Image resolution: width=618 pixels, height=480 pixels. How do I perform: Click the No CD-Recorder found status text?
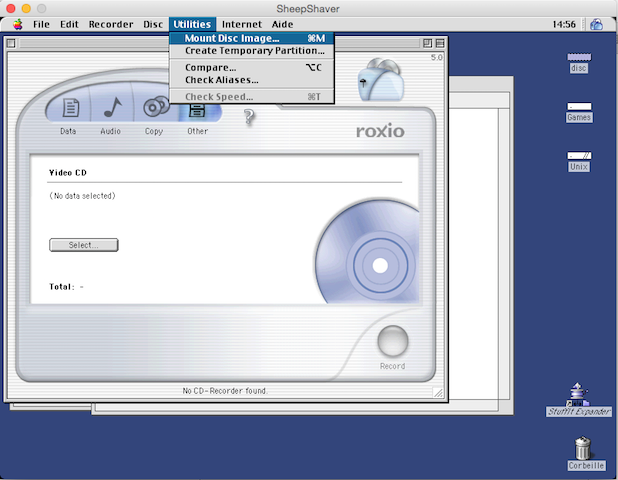pyautogui.click(x=225, y=391)
